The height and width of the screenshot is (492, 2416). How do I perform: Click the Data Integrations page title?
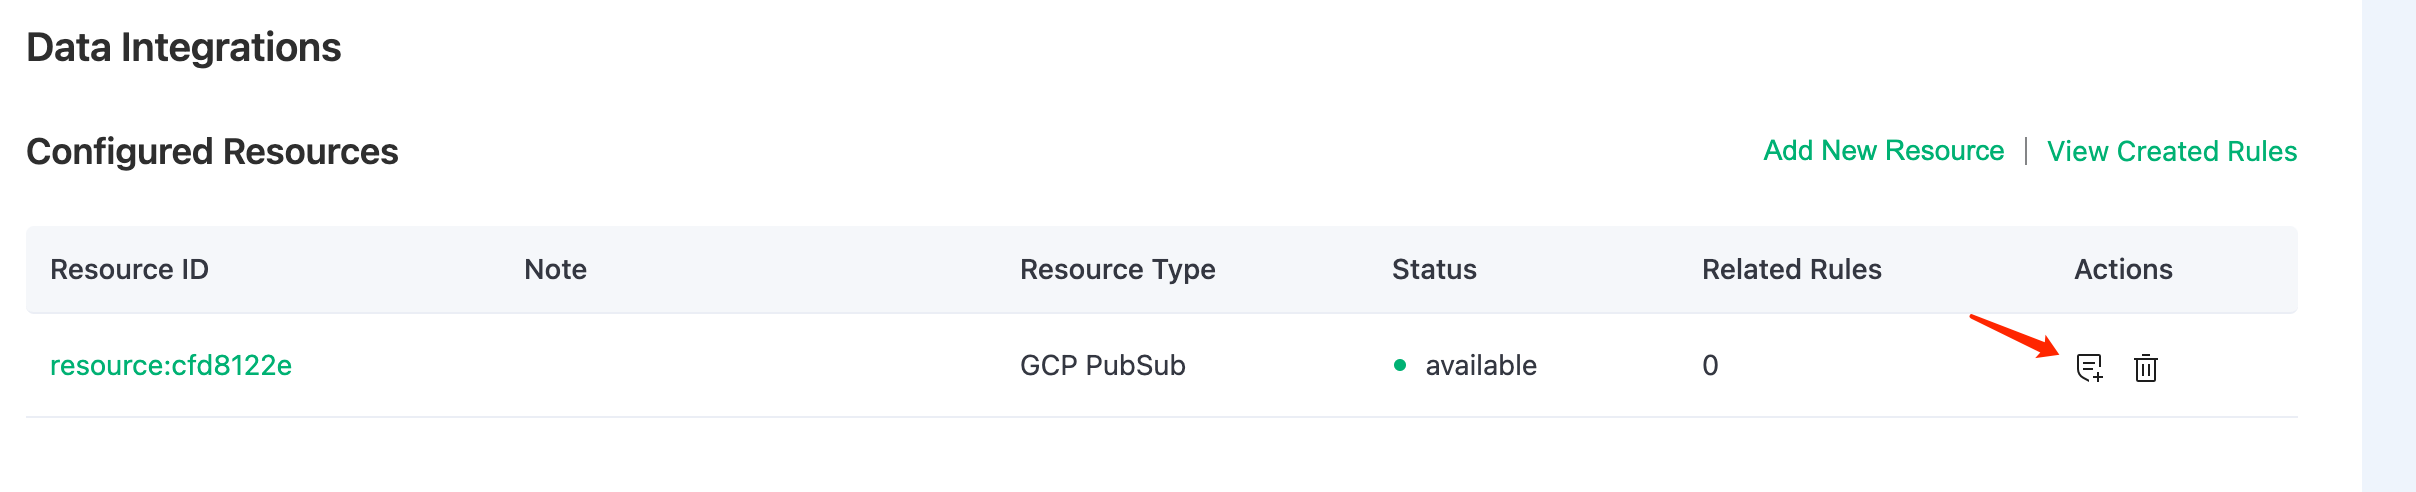pos(184,48)
